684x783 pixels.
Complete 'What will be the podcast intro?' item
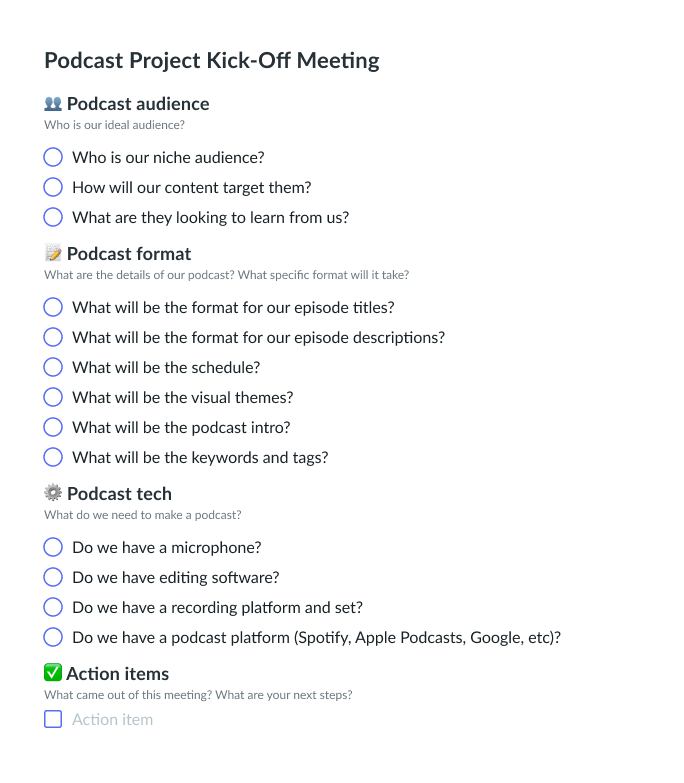pos(53,428)
